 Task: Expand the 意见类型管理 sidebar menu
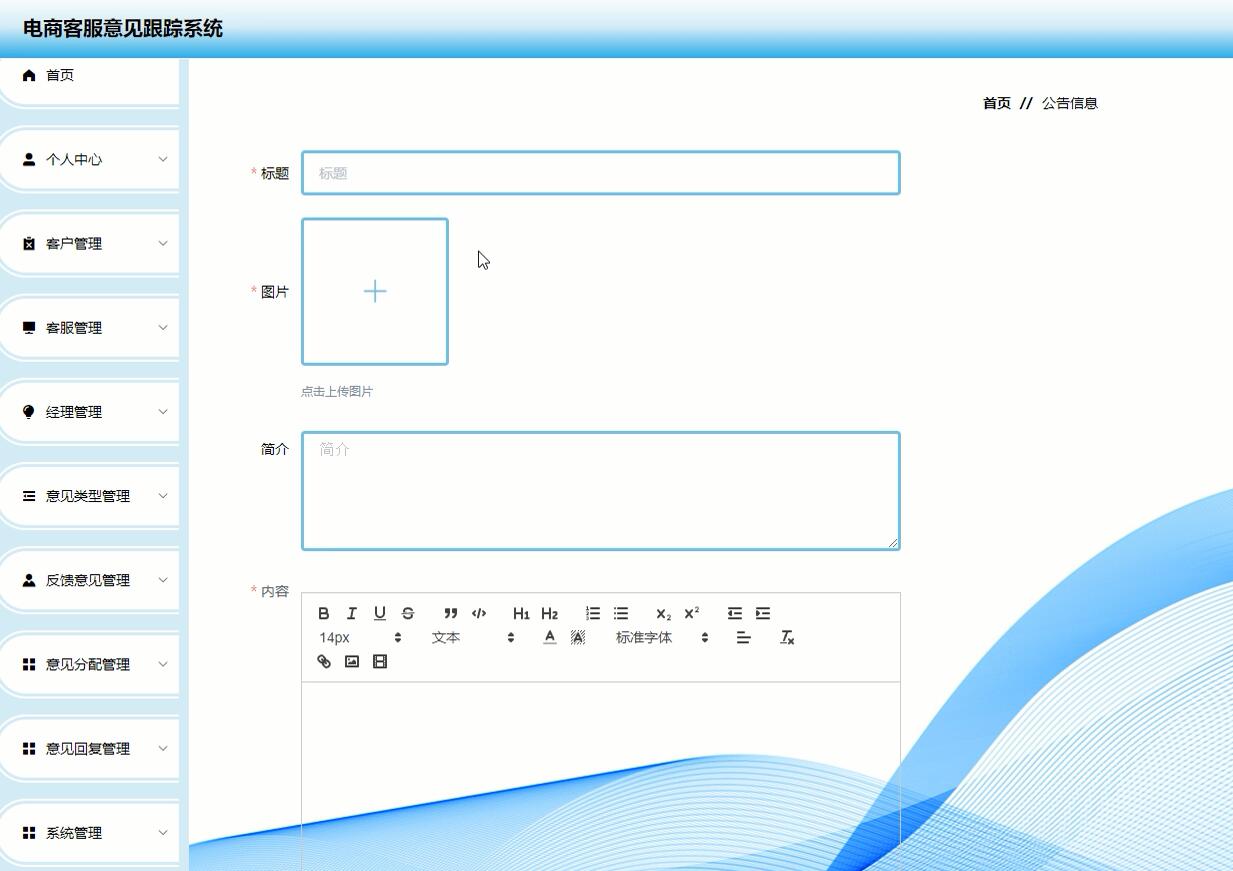coord(89,495)
